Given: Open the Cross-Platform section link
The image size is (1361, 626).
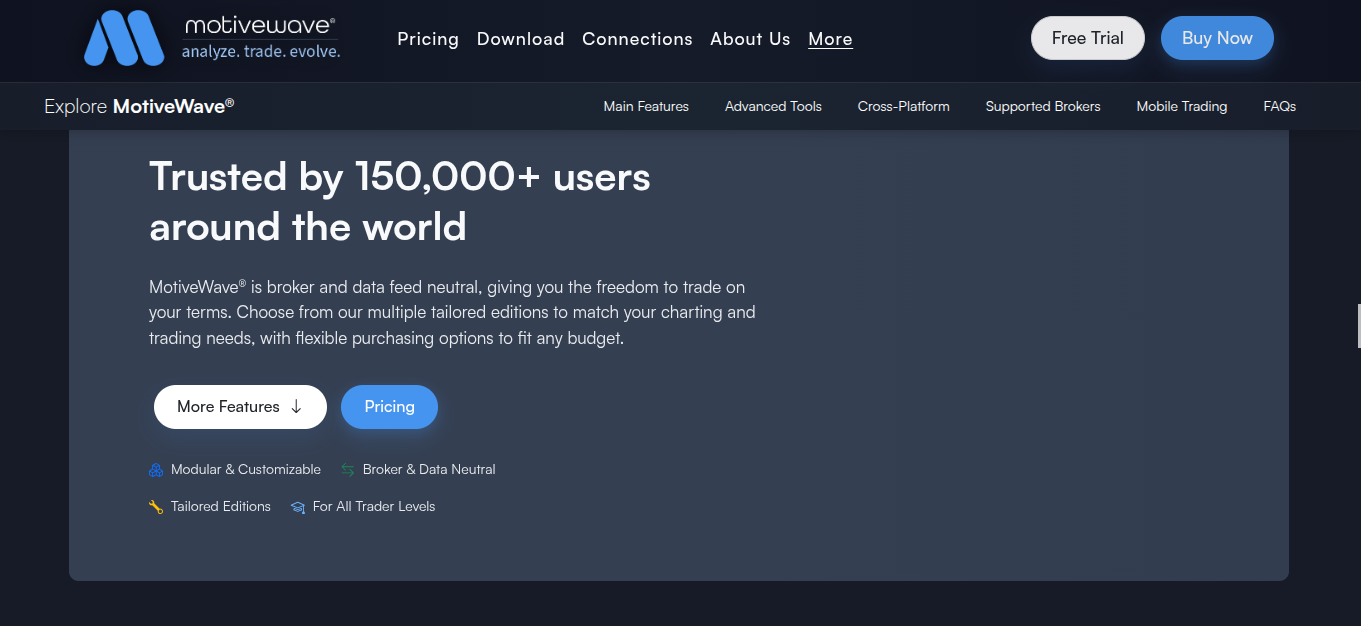Looking at the screenshot, I should pyautogui.click(x=904, y=106).
